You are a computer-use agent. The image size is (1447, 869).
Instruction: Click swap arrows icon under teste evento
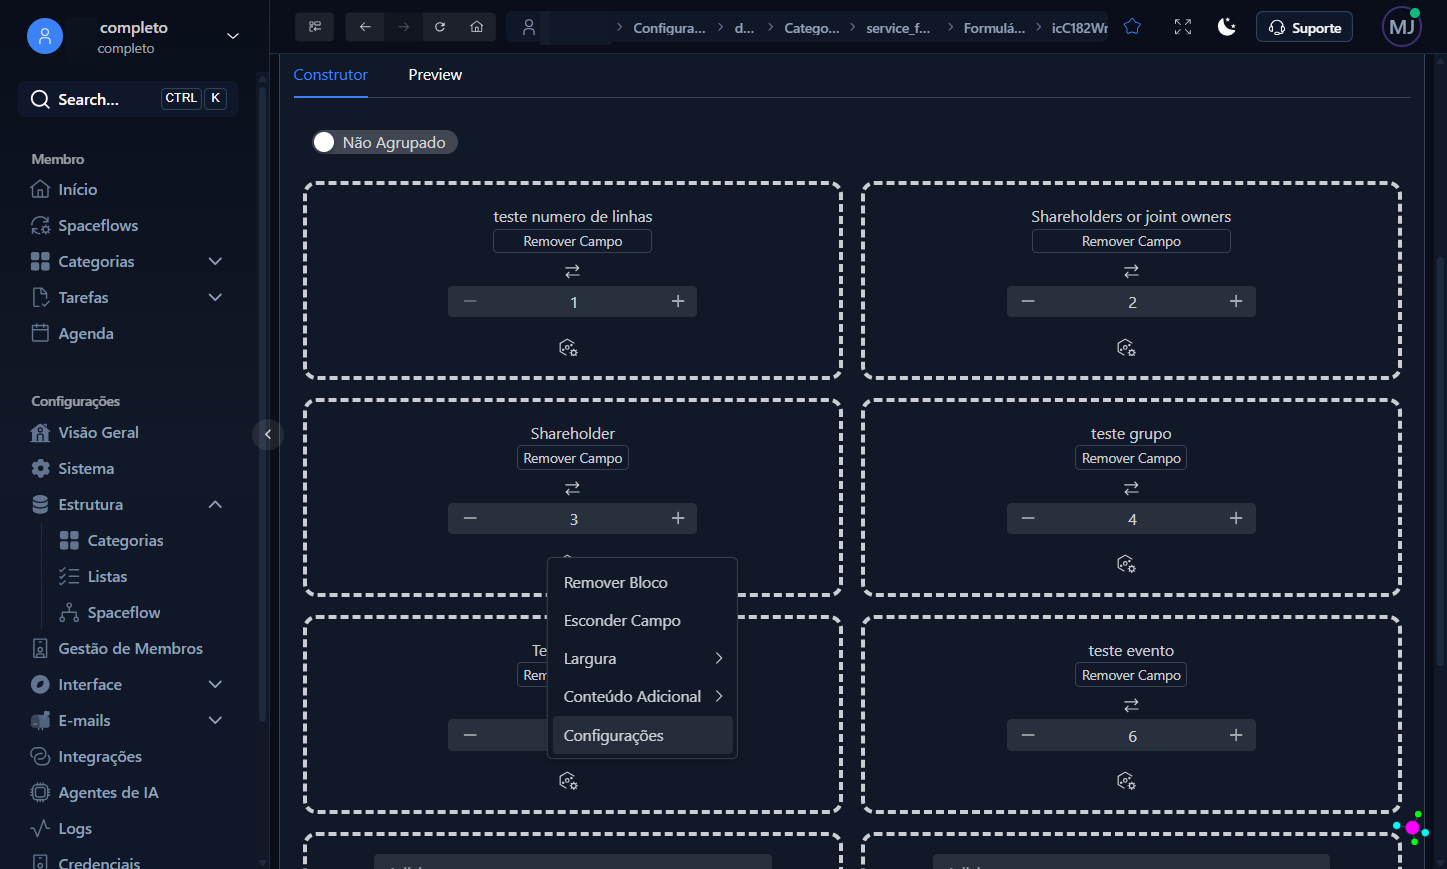1131,705
